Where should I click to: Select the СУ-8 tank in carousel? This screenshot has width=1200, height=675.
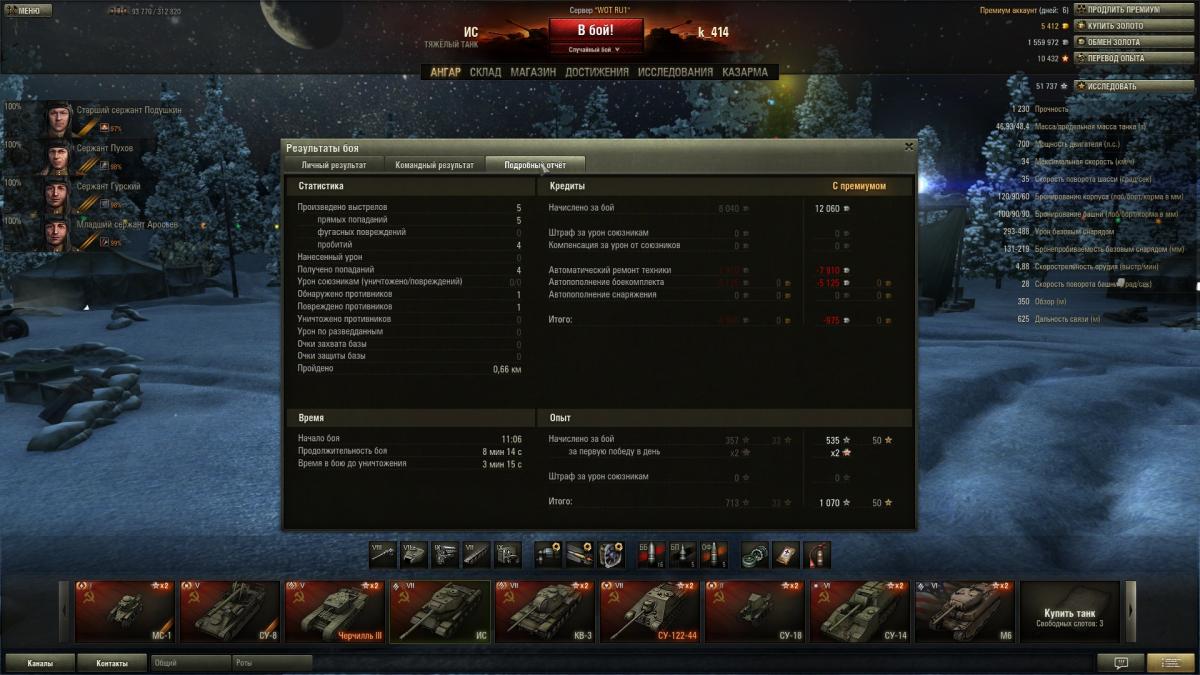(229, 612)
